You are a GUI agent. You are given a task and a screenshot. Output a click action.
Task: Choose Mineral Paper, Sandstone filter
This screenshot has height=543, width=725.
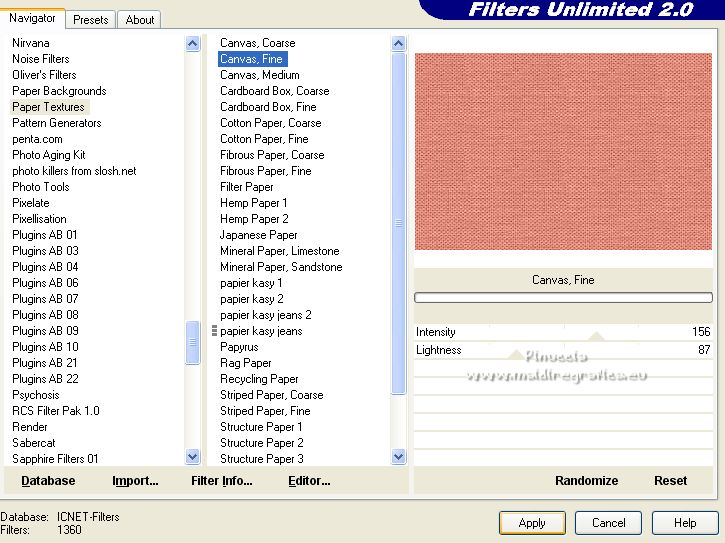coord(281,267)
